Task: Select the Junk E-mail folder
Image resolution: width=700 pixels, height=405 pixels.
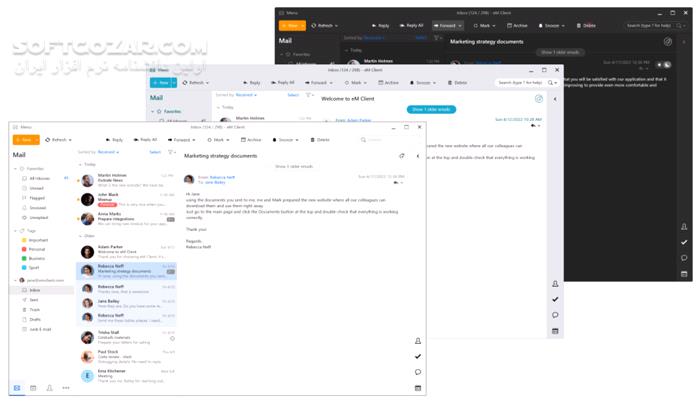Action: pyautogui.click(x=40, y=330)
